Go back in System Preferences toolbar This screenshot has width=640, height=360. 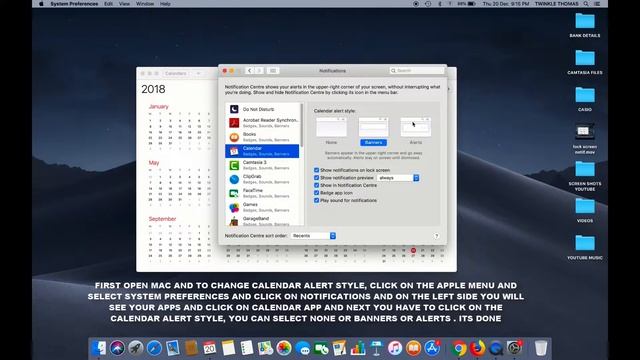(x=249, y=71)
